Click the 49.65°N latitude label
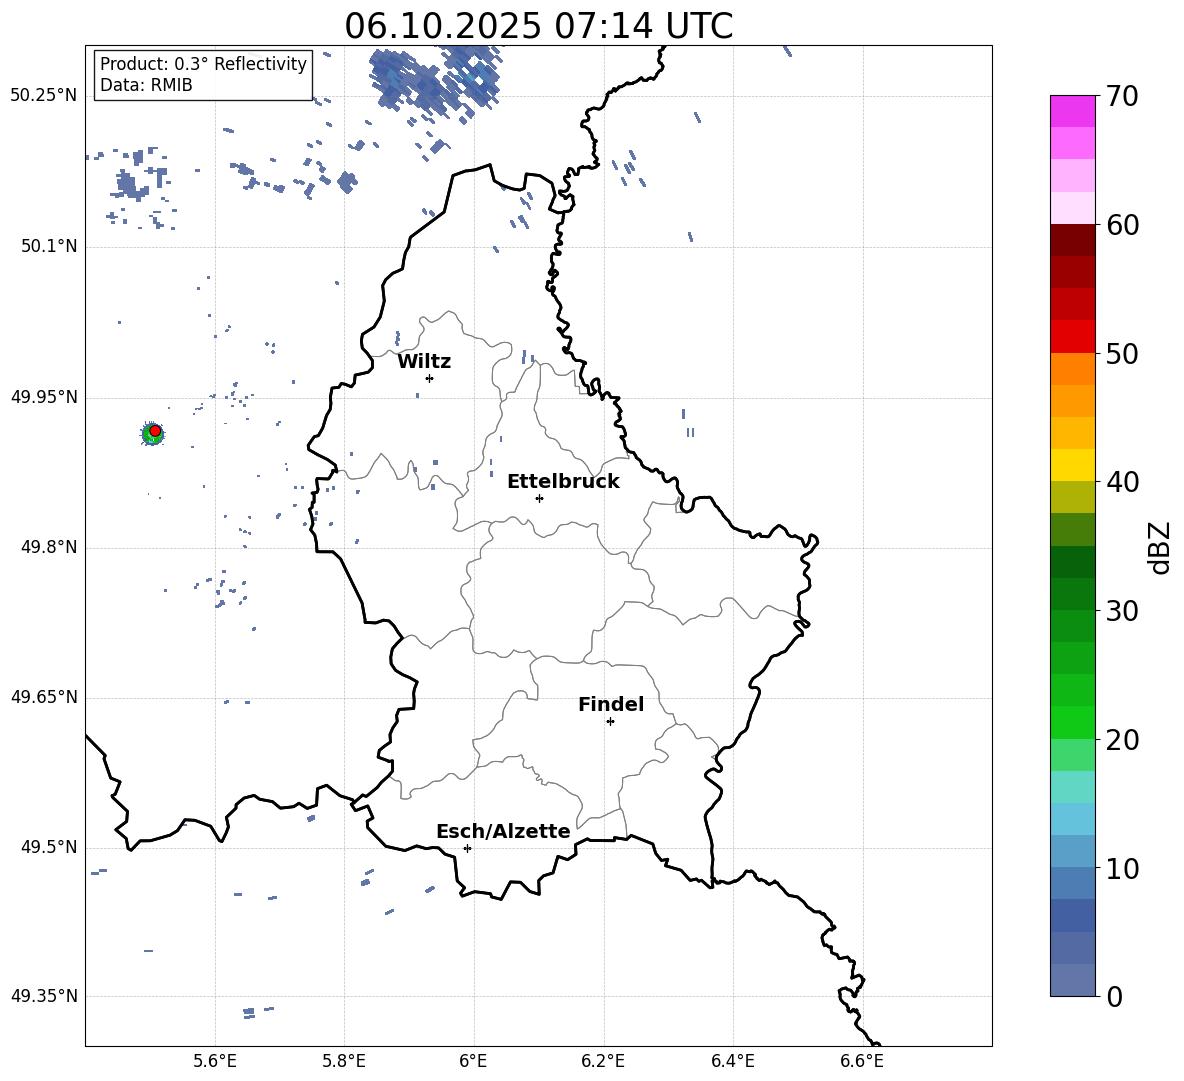 44,697
